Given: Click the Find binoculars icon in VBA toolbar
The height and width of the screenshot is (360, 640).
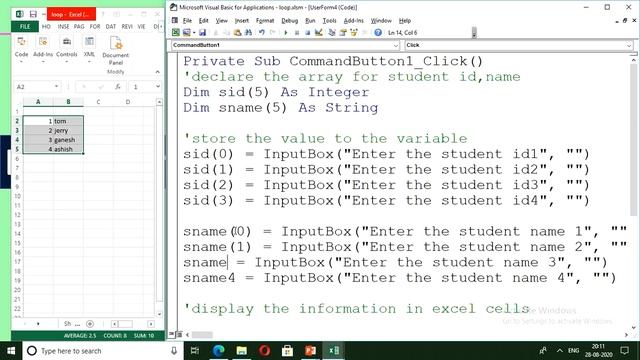Looking at the screenshot, I should coord(248,33).
